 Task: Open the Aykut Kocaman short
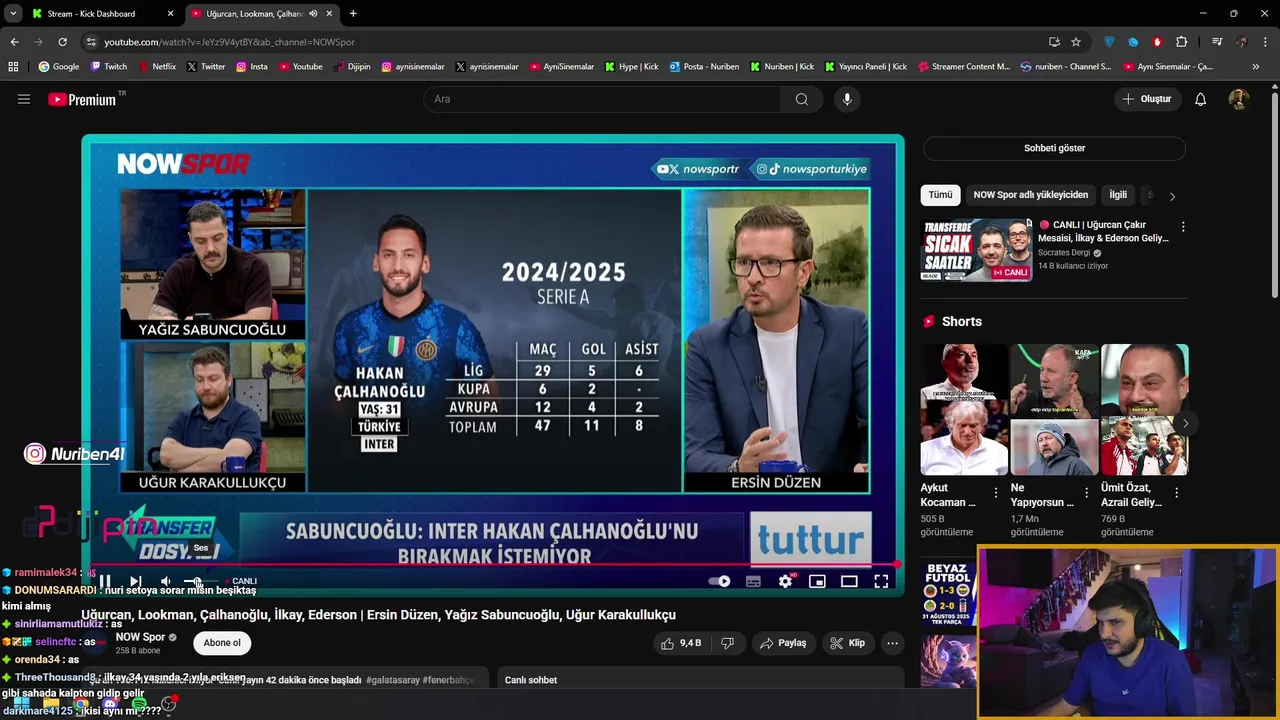pyautogui.click(x=964, y=410)
